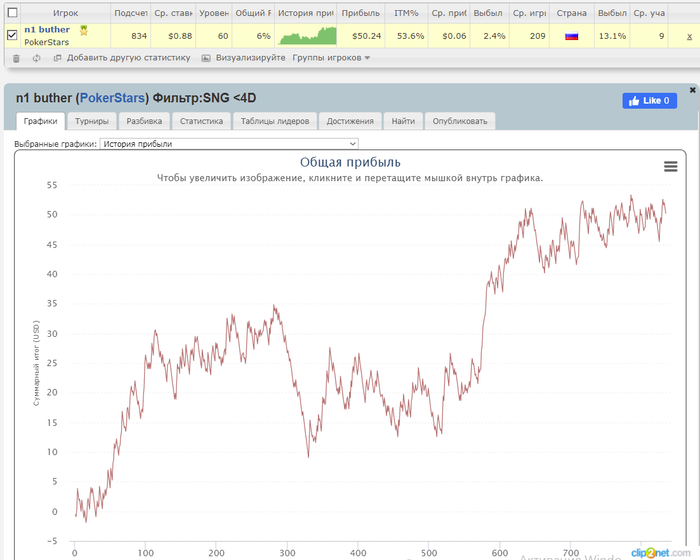The width and height of the screenshot is (700, 560).
Task: Click the Общая прибыль chart title
Action: (350, 162)
